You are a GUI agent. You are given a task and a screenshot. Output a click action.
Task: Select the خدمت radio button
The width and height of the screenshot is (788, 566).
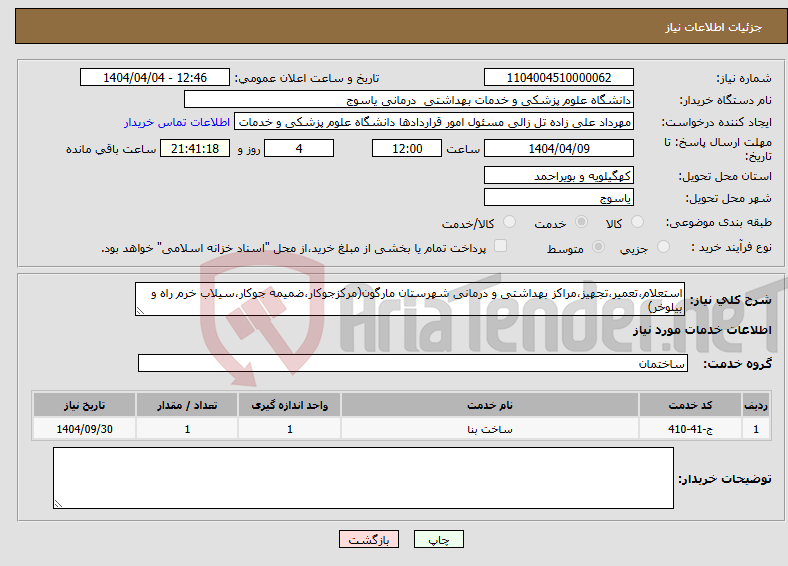[x=581, y=222]
